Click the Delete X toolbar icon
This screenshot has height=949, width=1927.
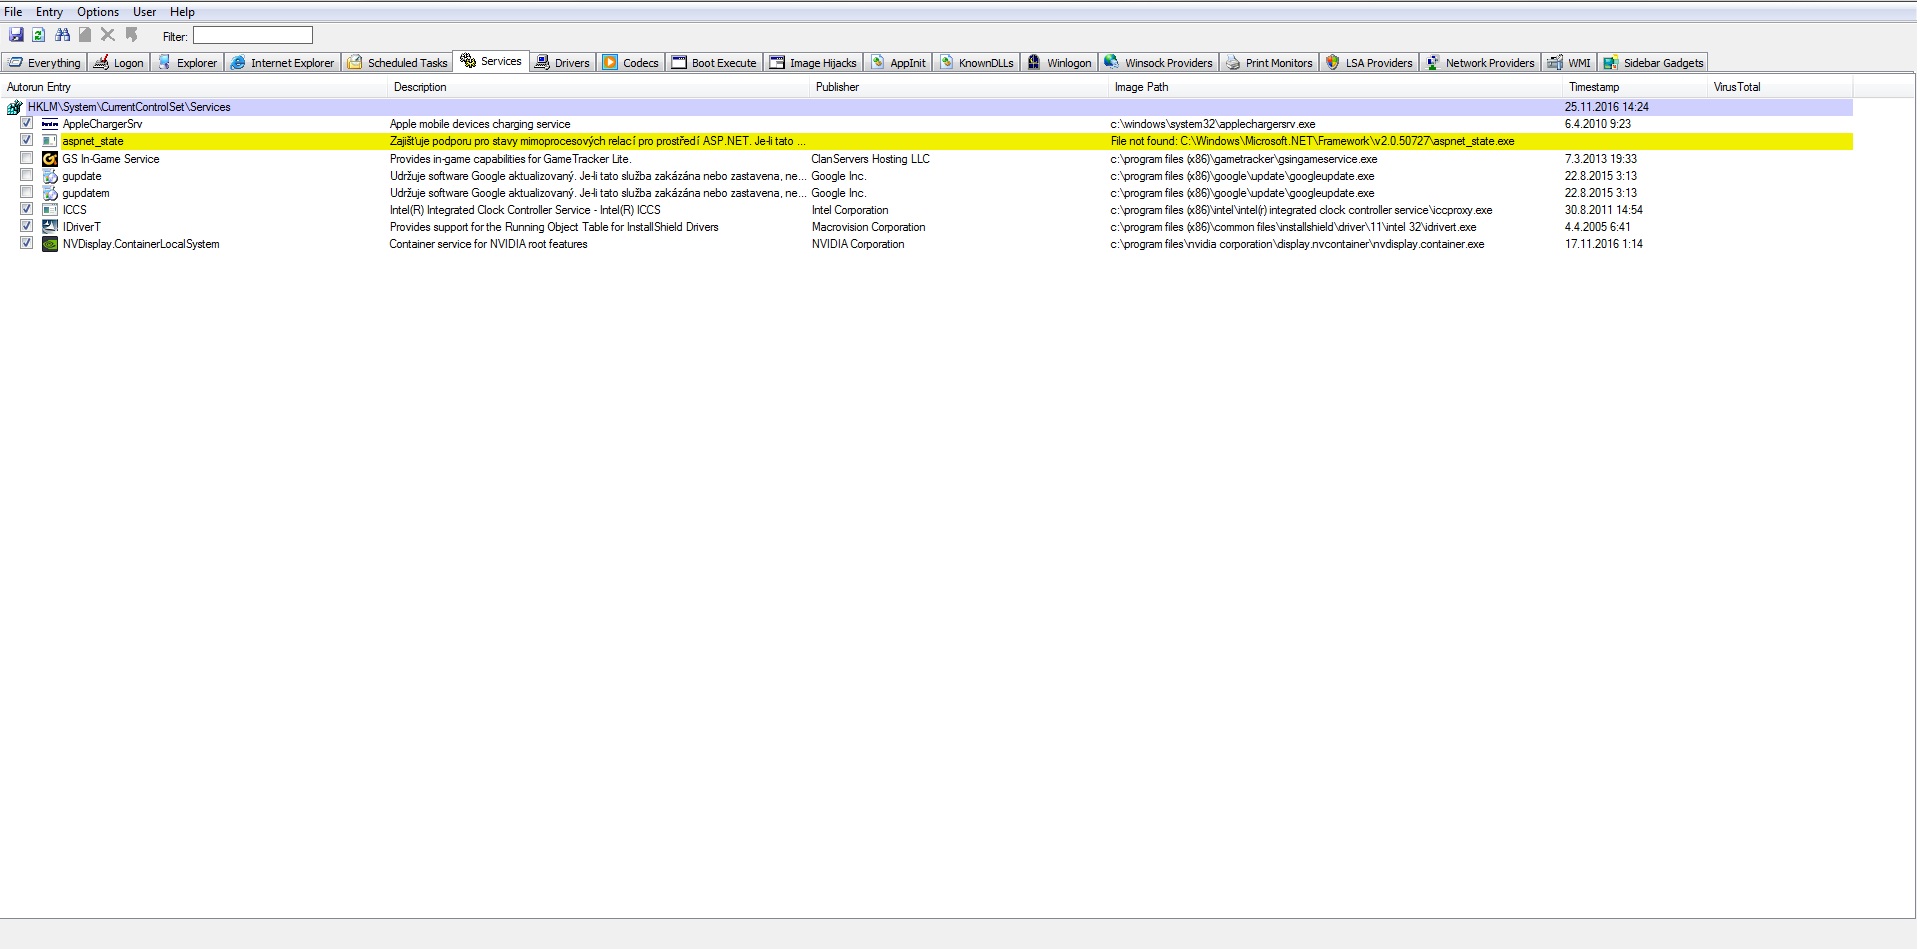point(108,35)
